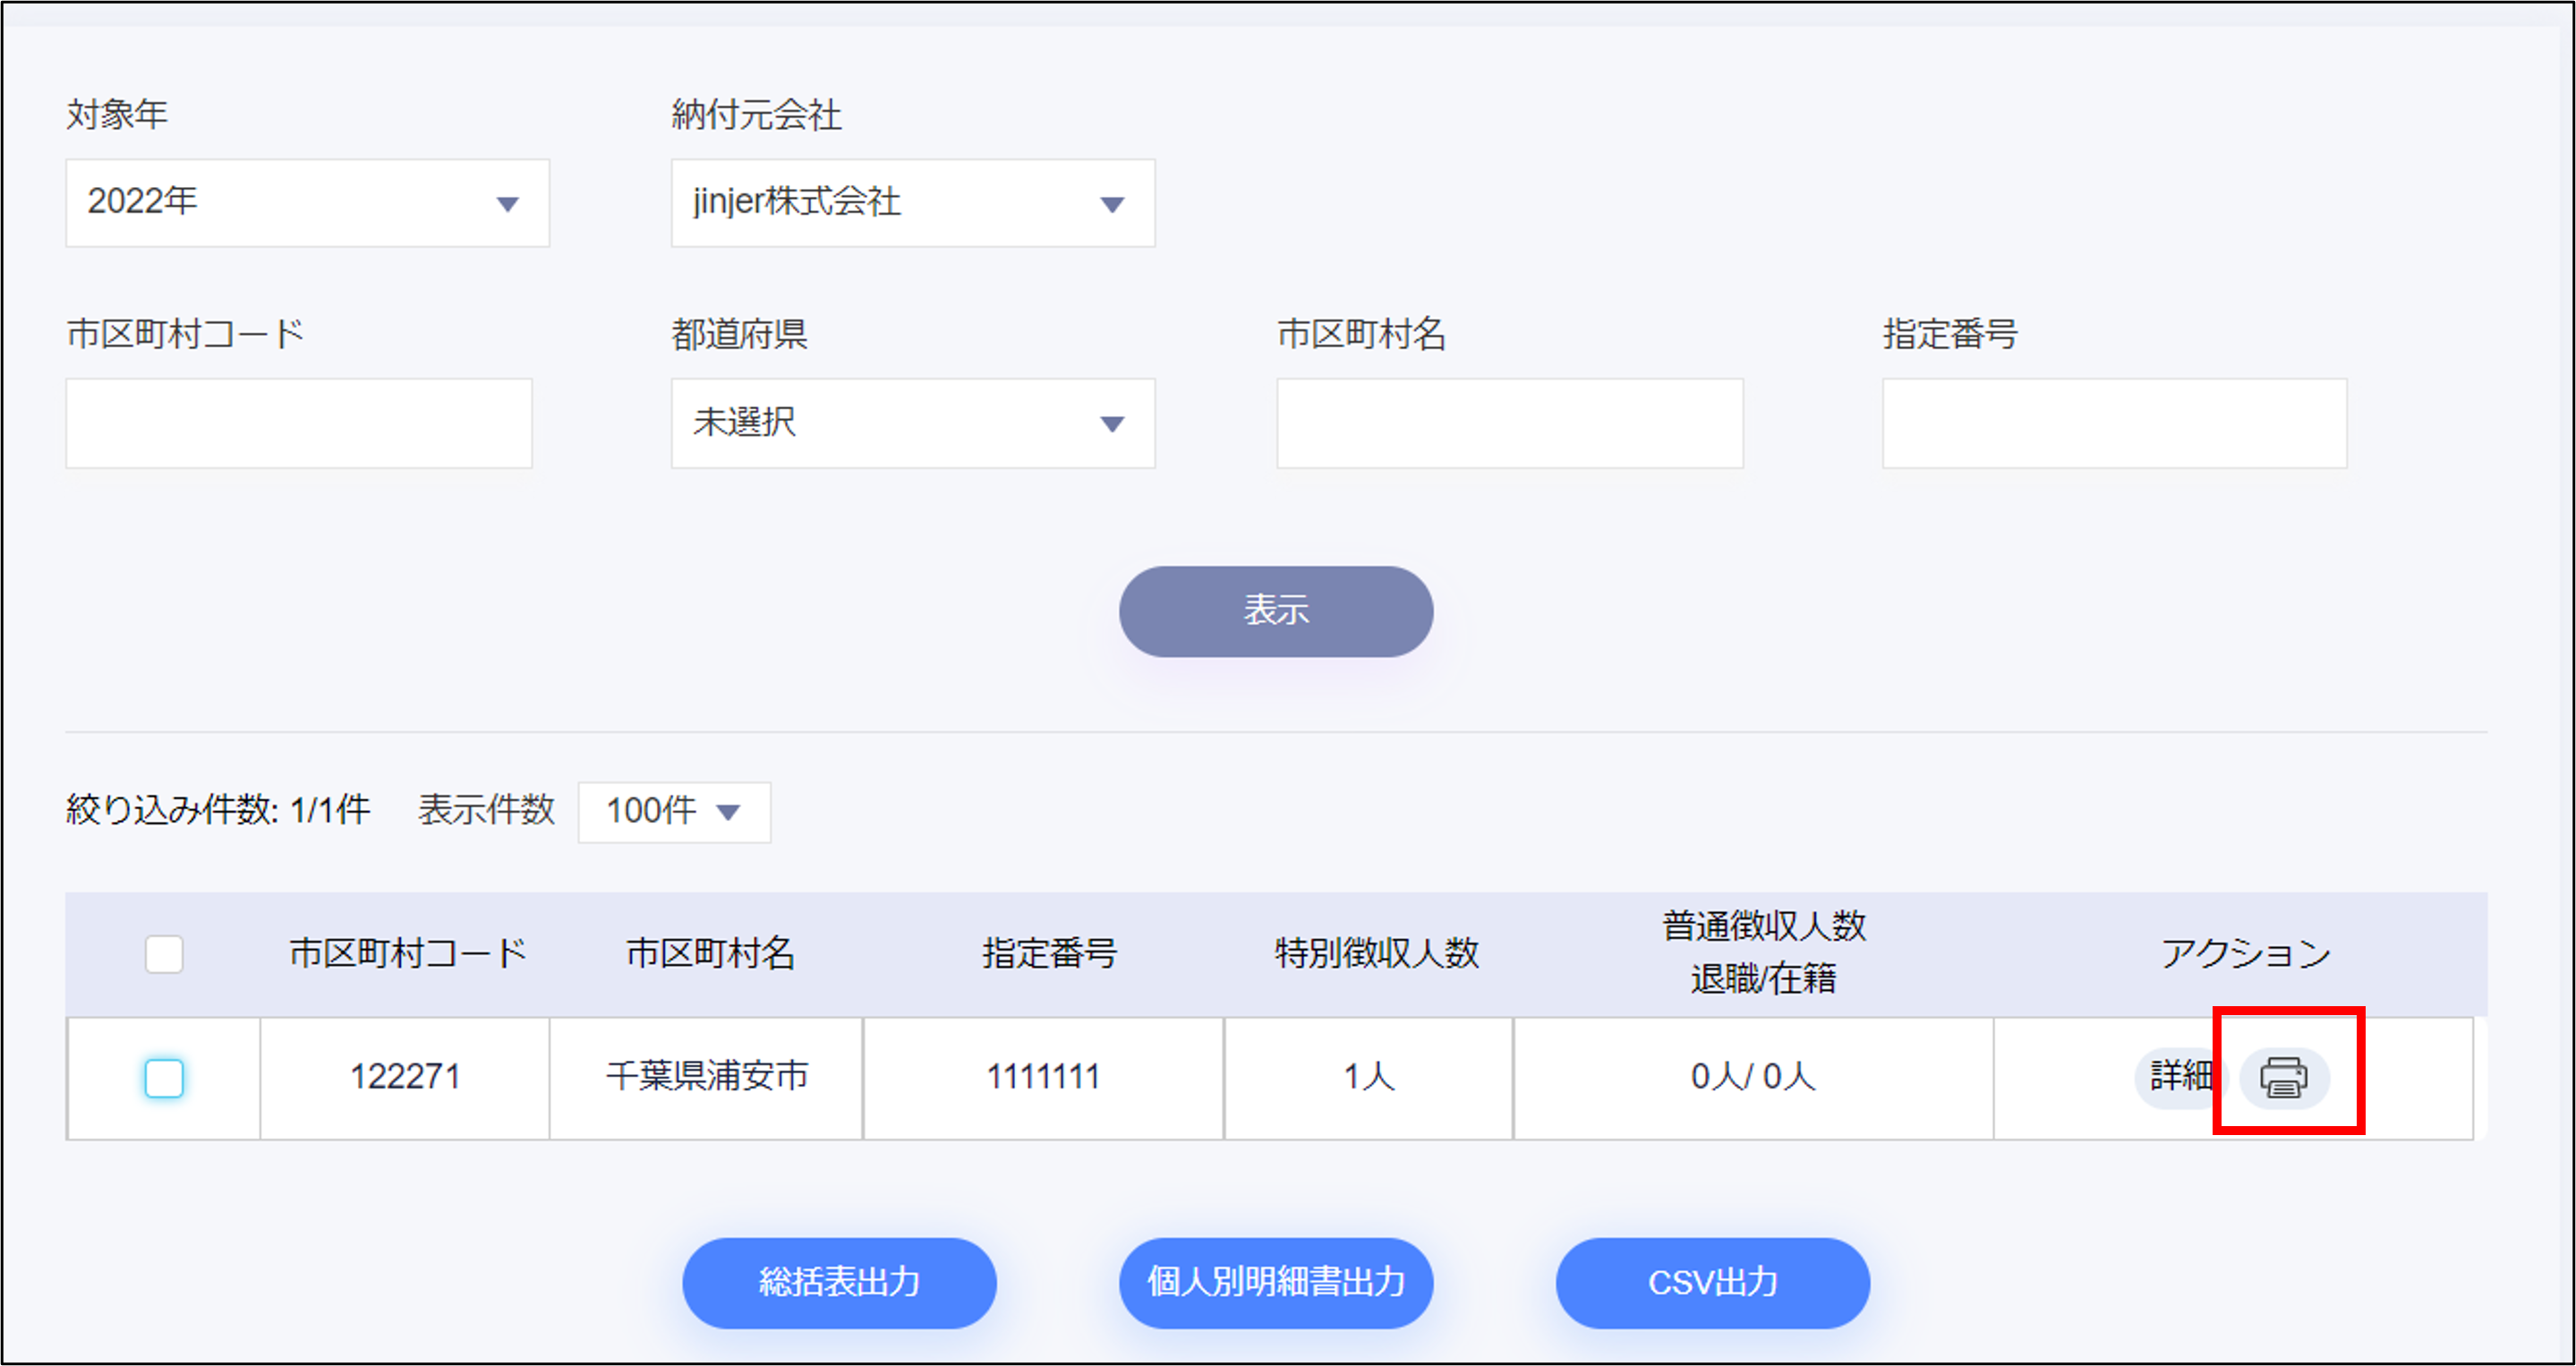Focus the 市区町村名 input field

click(1509, 423)
